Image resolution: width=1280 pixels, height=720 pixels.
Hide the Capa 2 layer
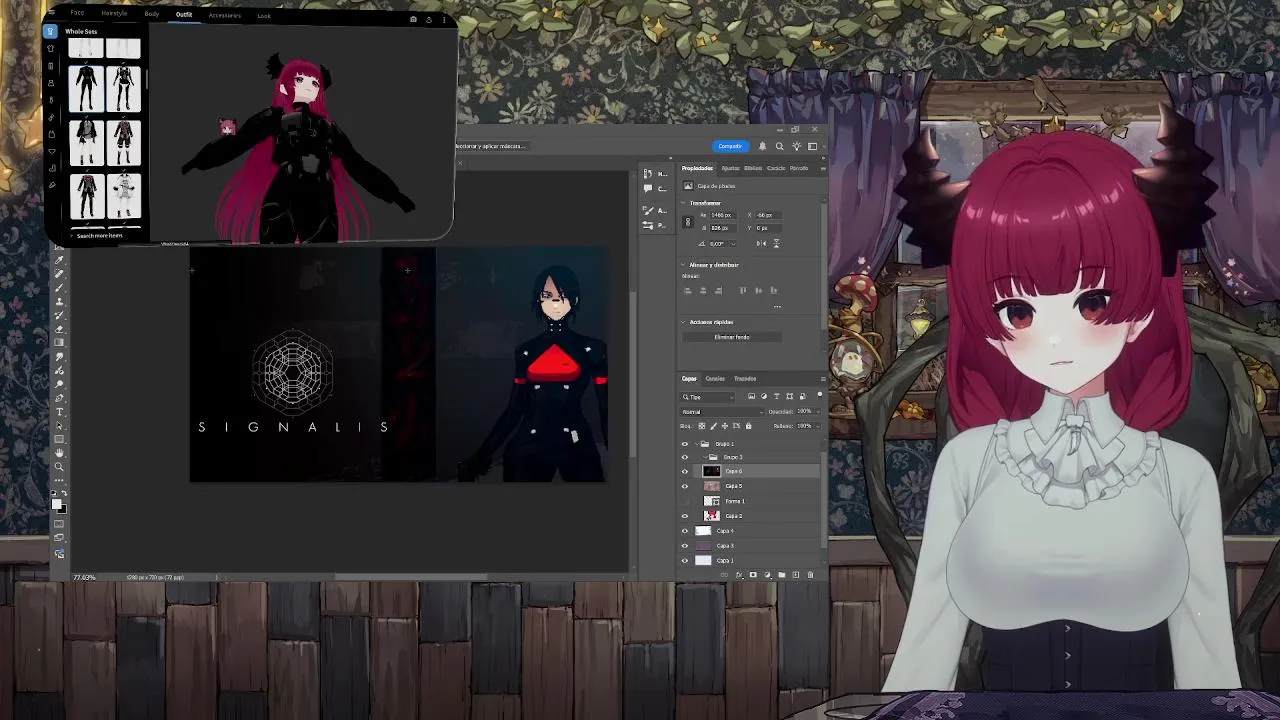[685, 516]
